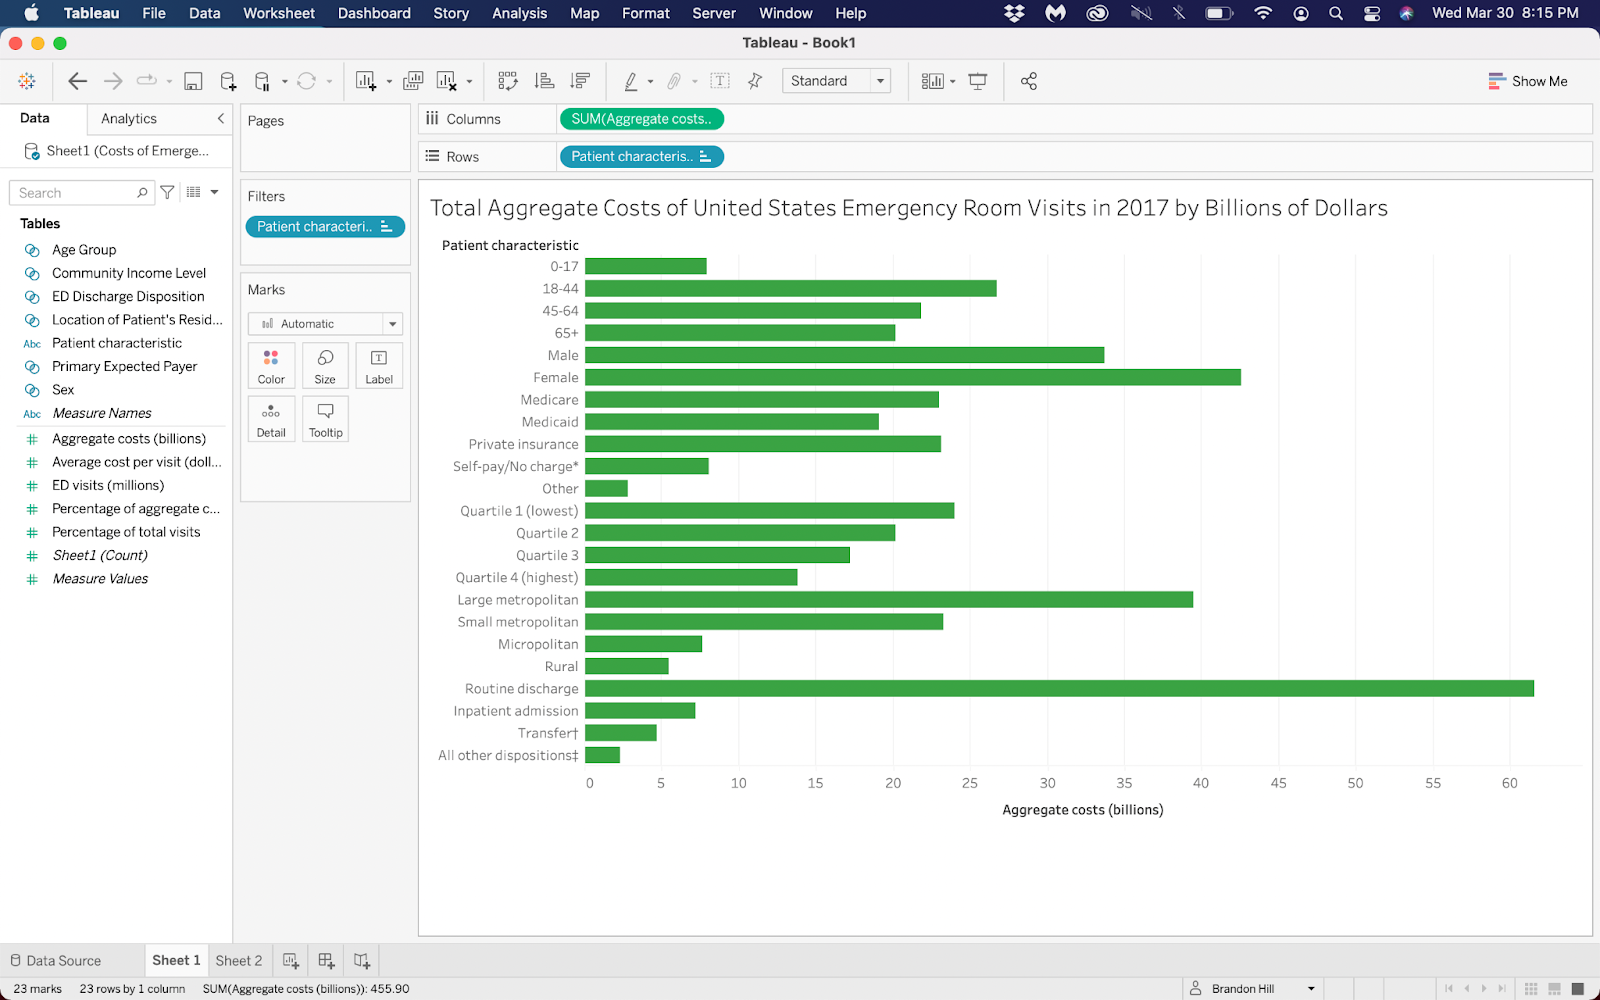Click the Save workbook icon
Viewport: 1600px width, 1000px height.
[x=193, y=81]
